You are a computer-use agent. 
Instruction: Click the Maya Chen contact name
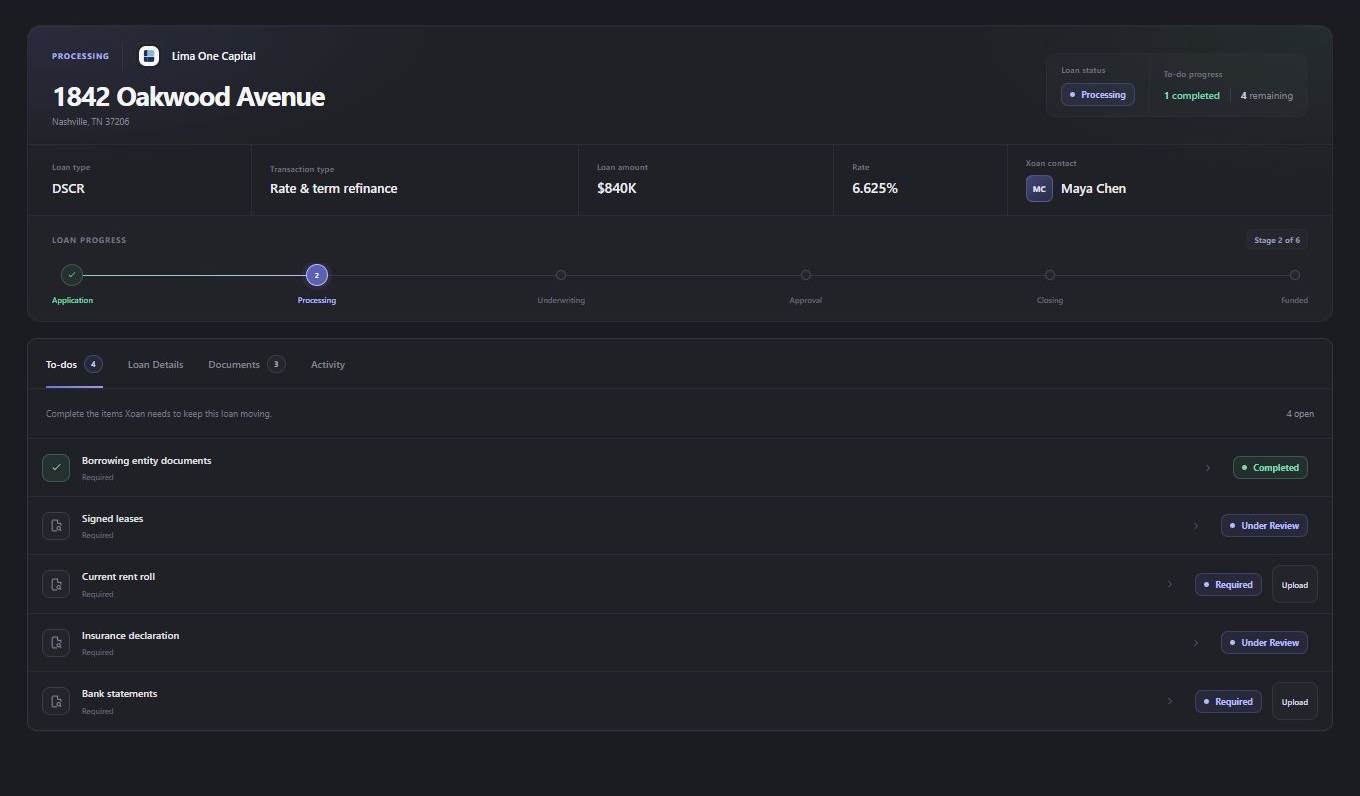1094,189
